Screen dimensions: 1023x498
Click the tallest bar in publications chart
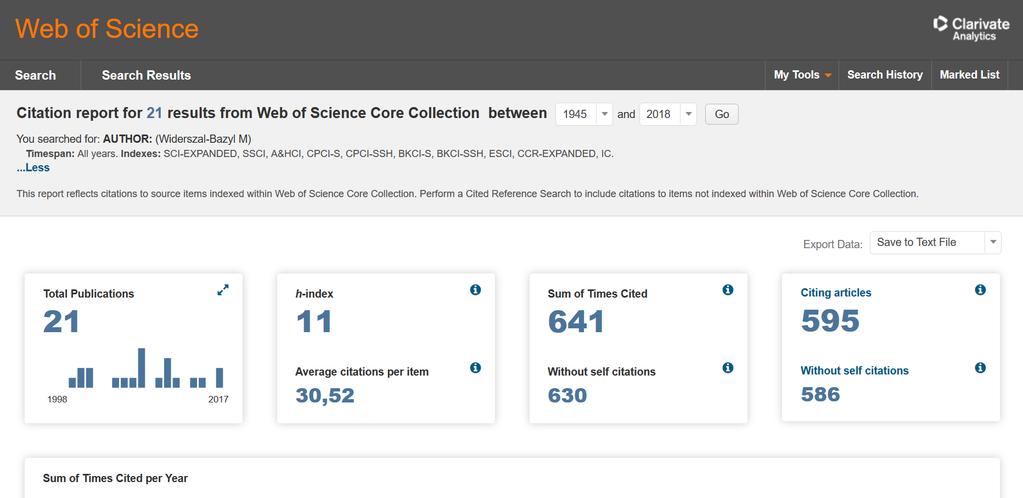point(142,368)
